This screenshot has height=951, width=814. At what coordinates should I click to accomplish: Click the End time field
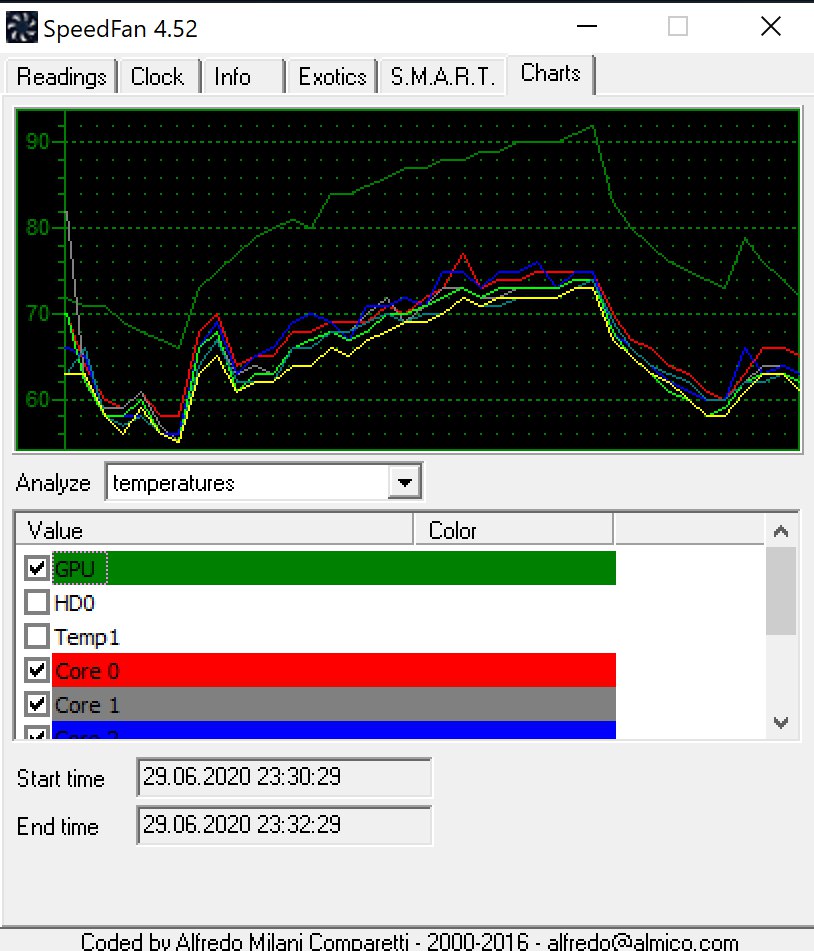284,825
